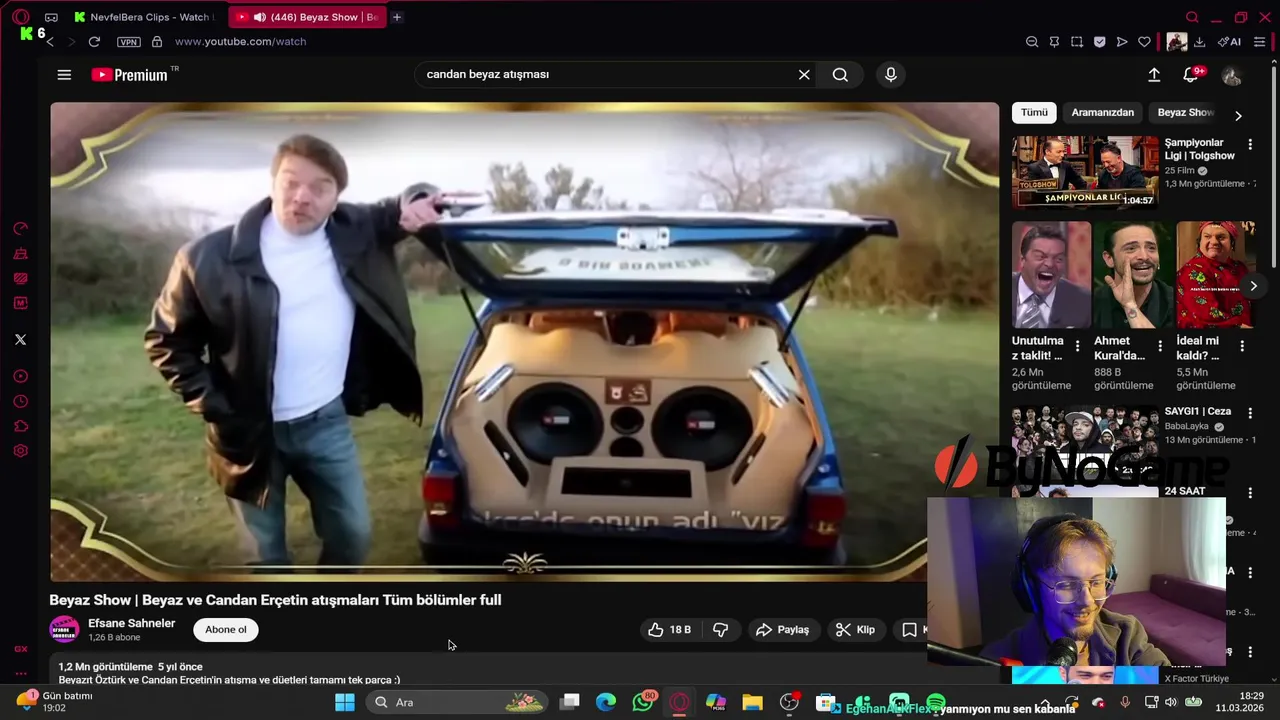Dislike the video with thumbs down
The width and height of the screenshot is (1280, 720).
click(x=720, y=630)
